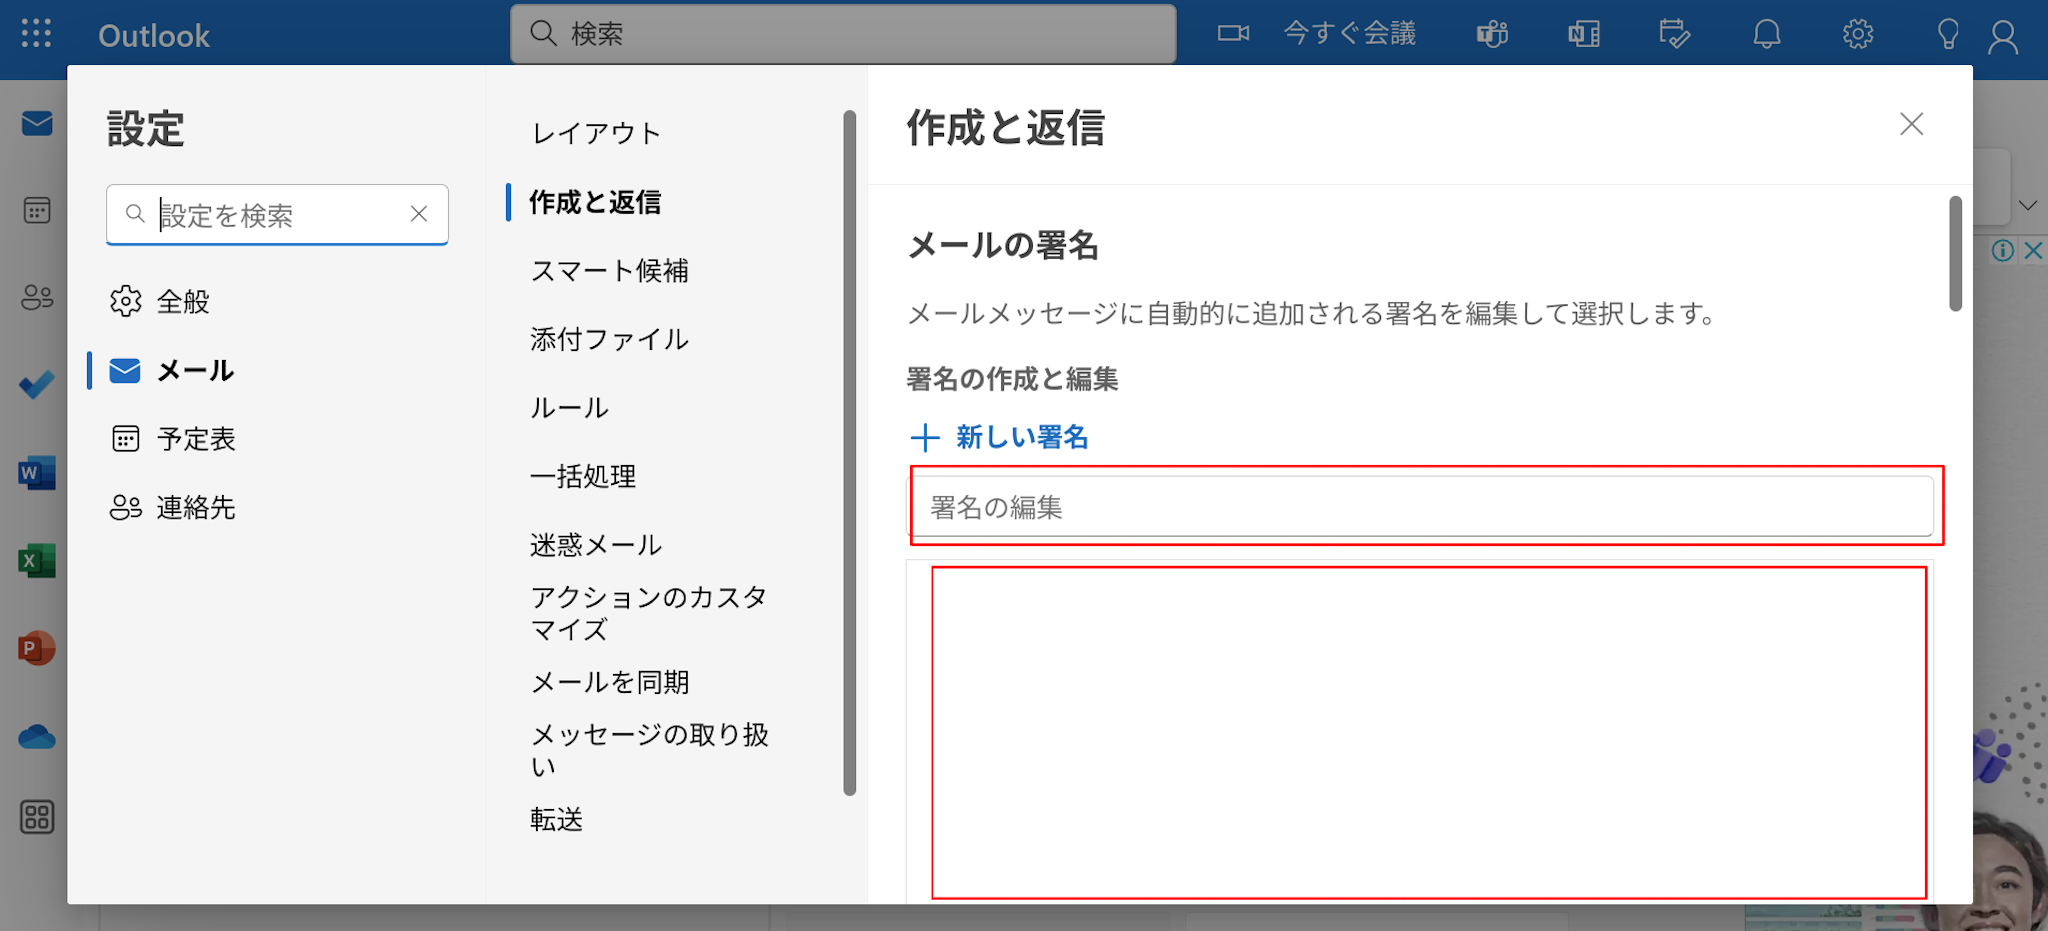
Task: Open the 迷惑メール settings section
Action: (596, 545)
